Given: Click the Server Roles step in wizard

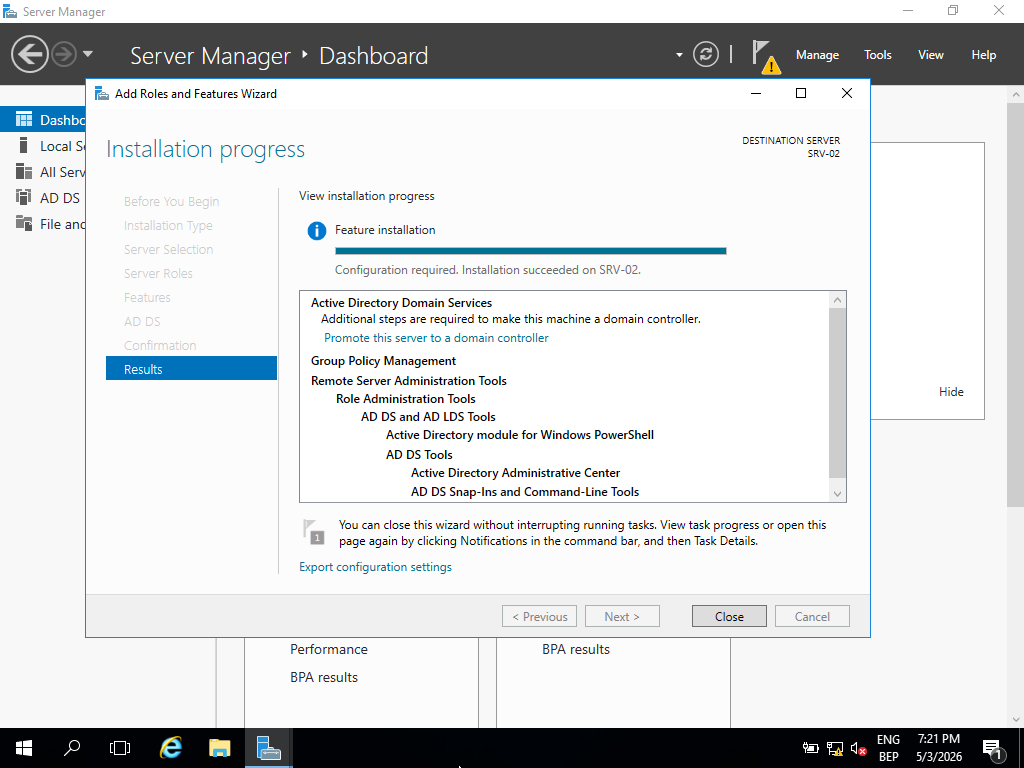Looking at the screenshot, I should tap(158, 274).
